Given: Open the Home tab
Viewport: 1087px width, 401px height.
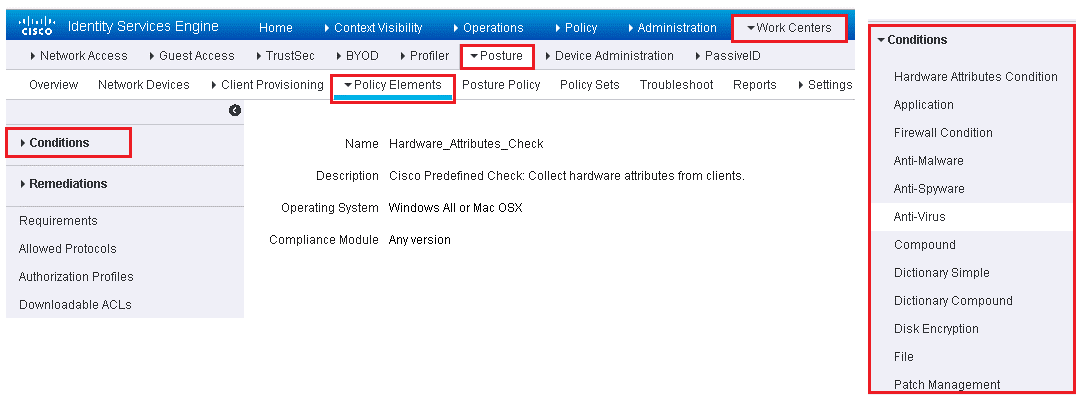Looking at the screenshot, I should tap(275, 28).
